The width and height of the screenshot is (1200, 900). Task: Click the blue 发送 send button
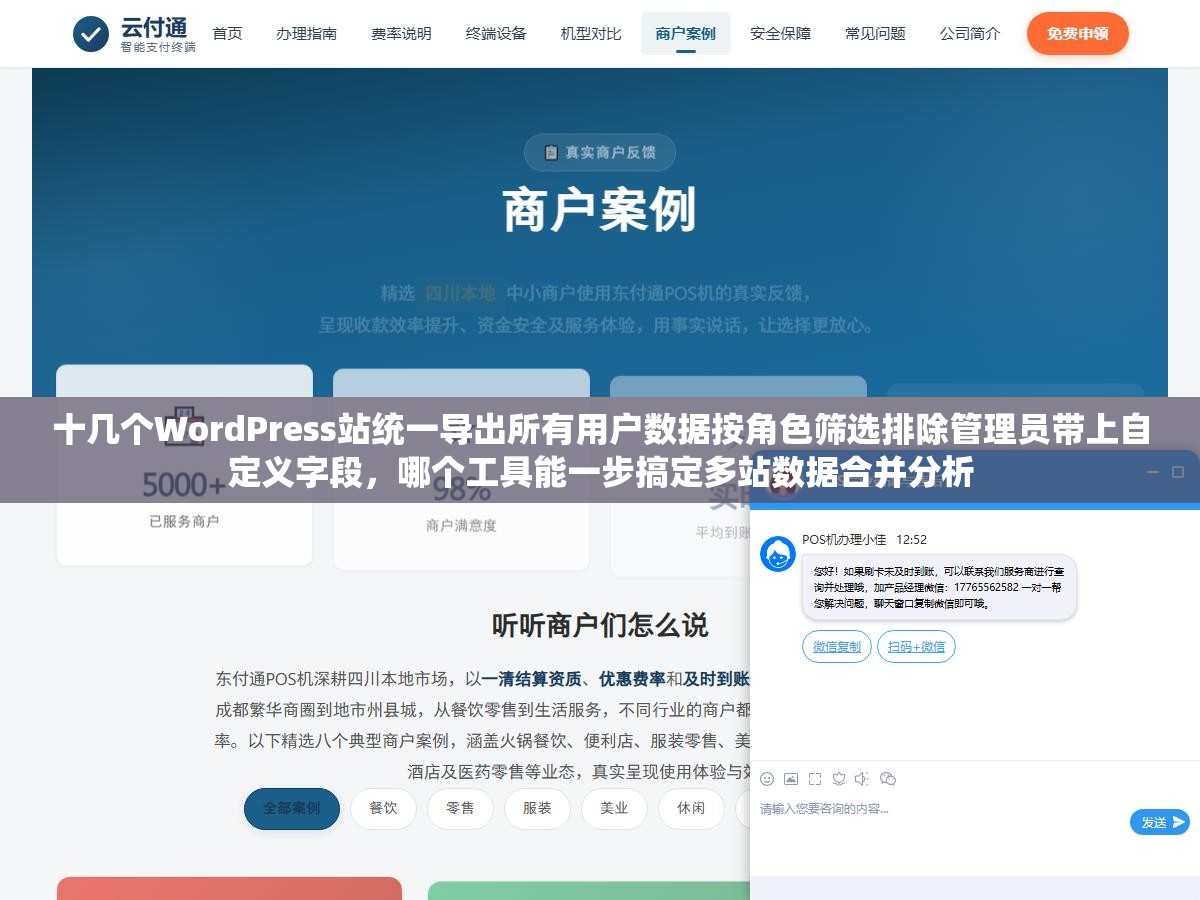(1160, 822)
